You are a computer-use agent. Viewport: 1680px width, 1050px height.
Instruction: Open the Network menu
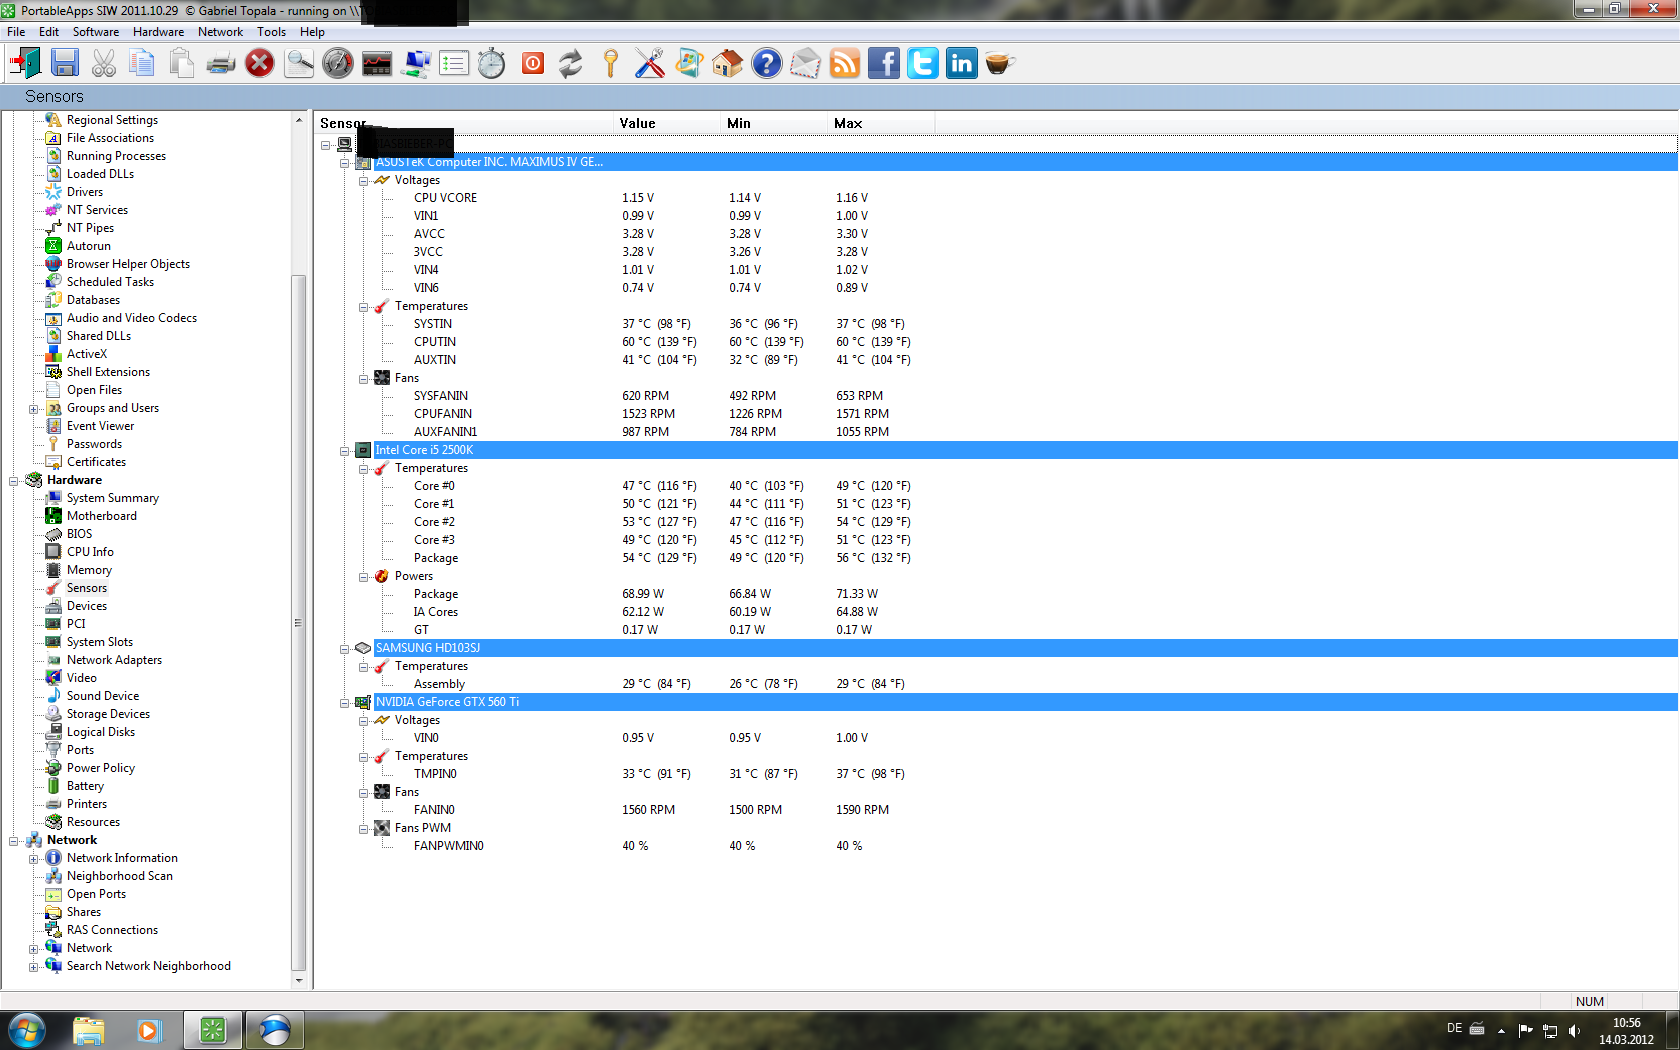pyautogui.click(x=221, y=32)
